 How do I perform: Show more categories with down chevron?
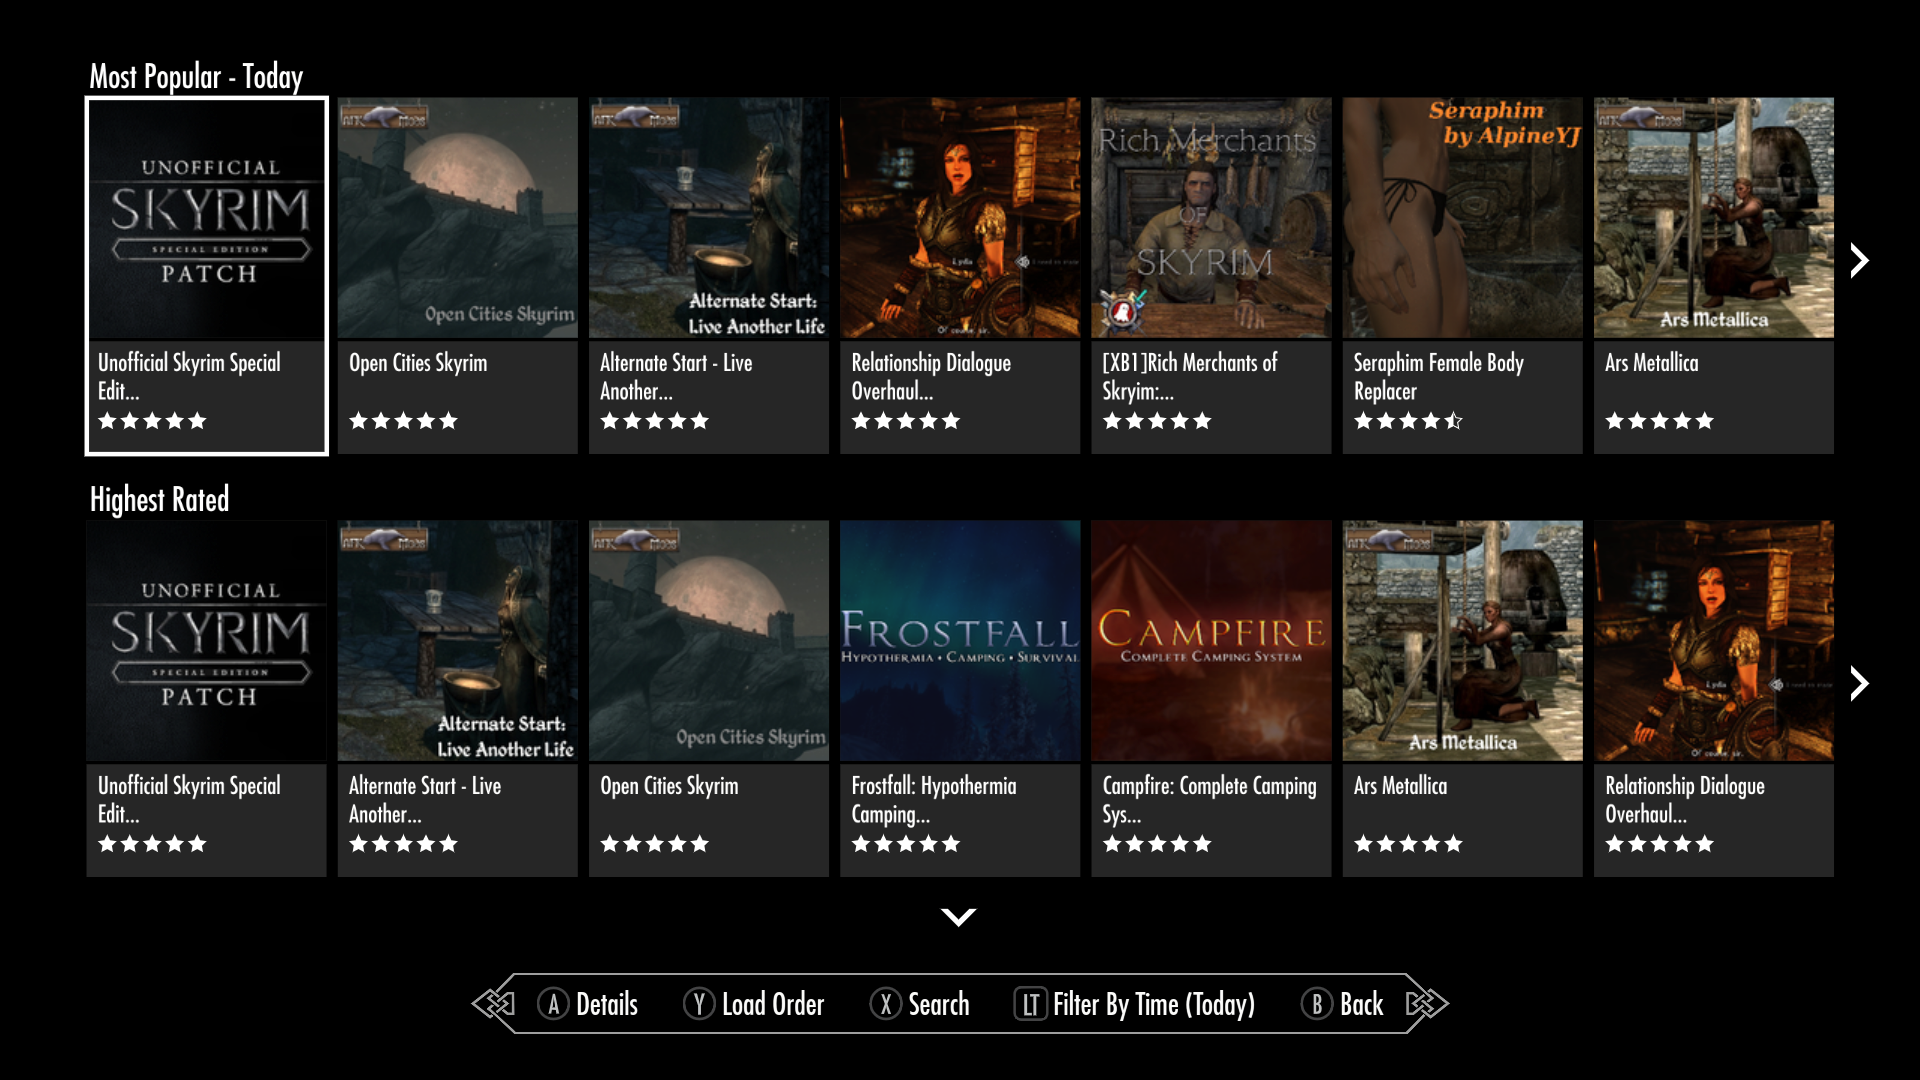click(x=959, y=917)
